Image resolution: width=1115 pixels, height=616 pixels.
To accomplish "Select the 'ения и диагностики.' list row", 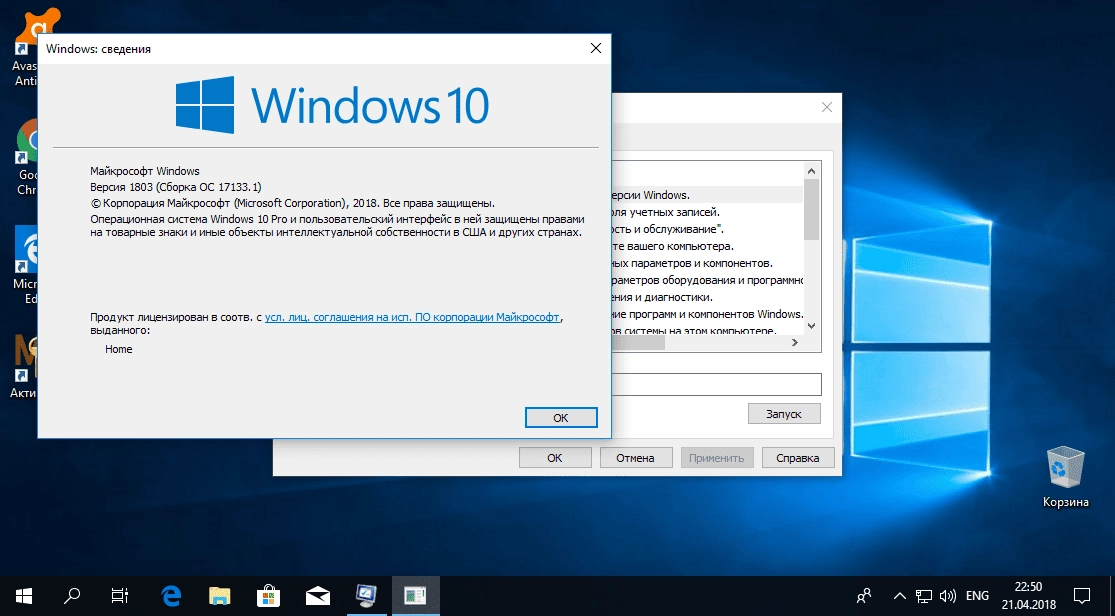I will (x=707, y=297).
